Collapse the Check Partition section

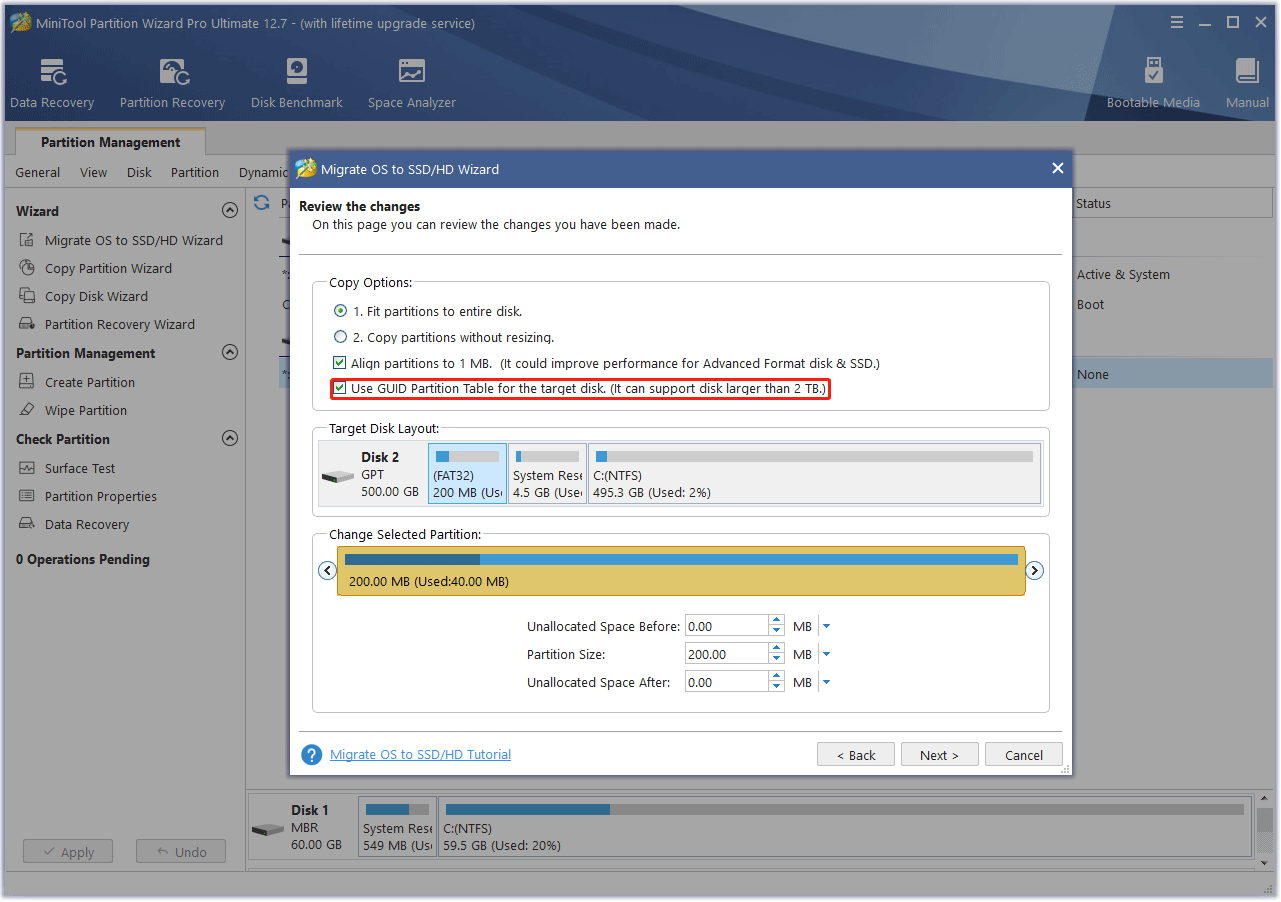pos(229,438)
